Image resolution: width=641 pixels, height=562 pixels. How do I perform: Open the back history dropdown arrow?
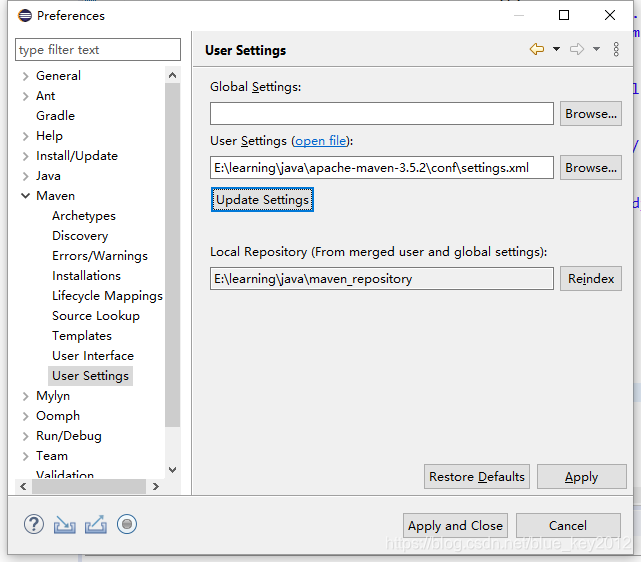pos(556,49)
